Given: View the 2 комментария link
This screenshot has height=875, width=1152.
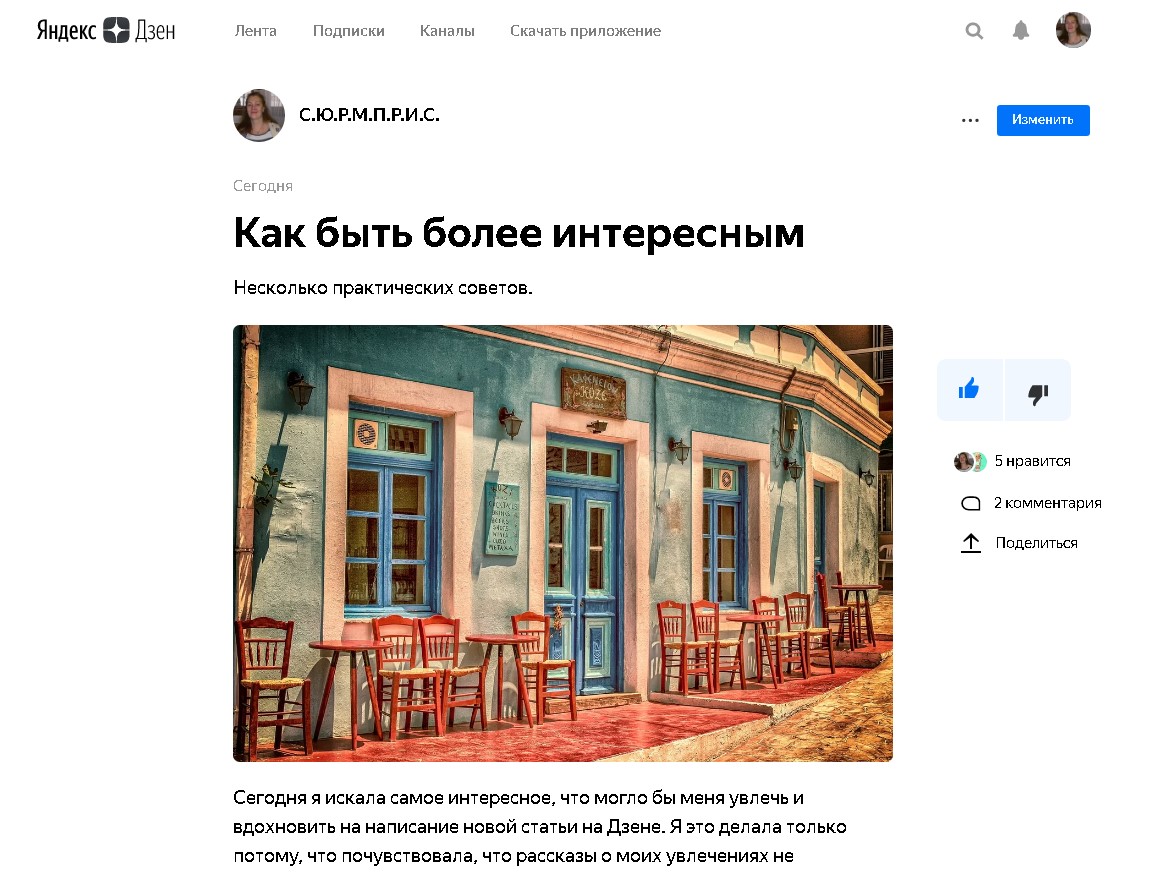Looking at the screenshot, I should (x=1048, y=503).
